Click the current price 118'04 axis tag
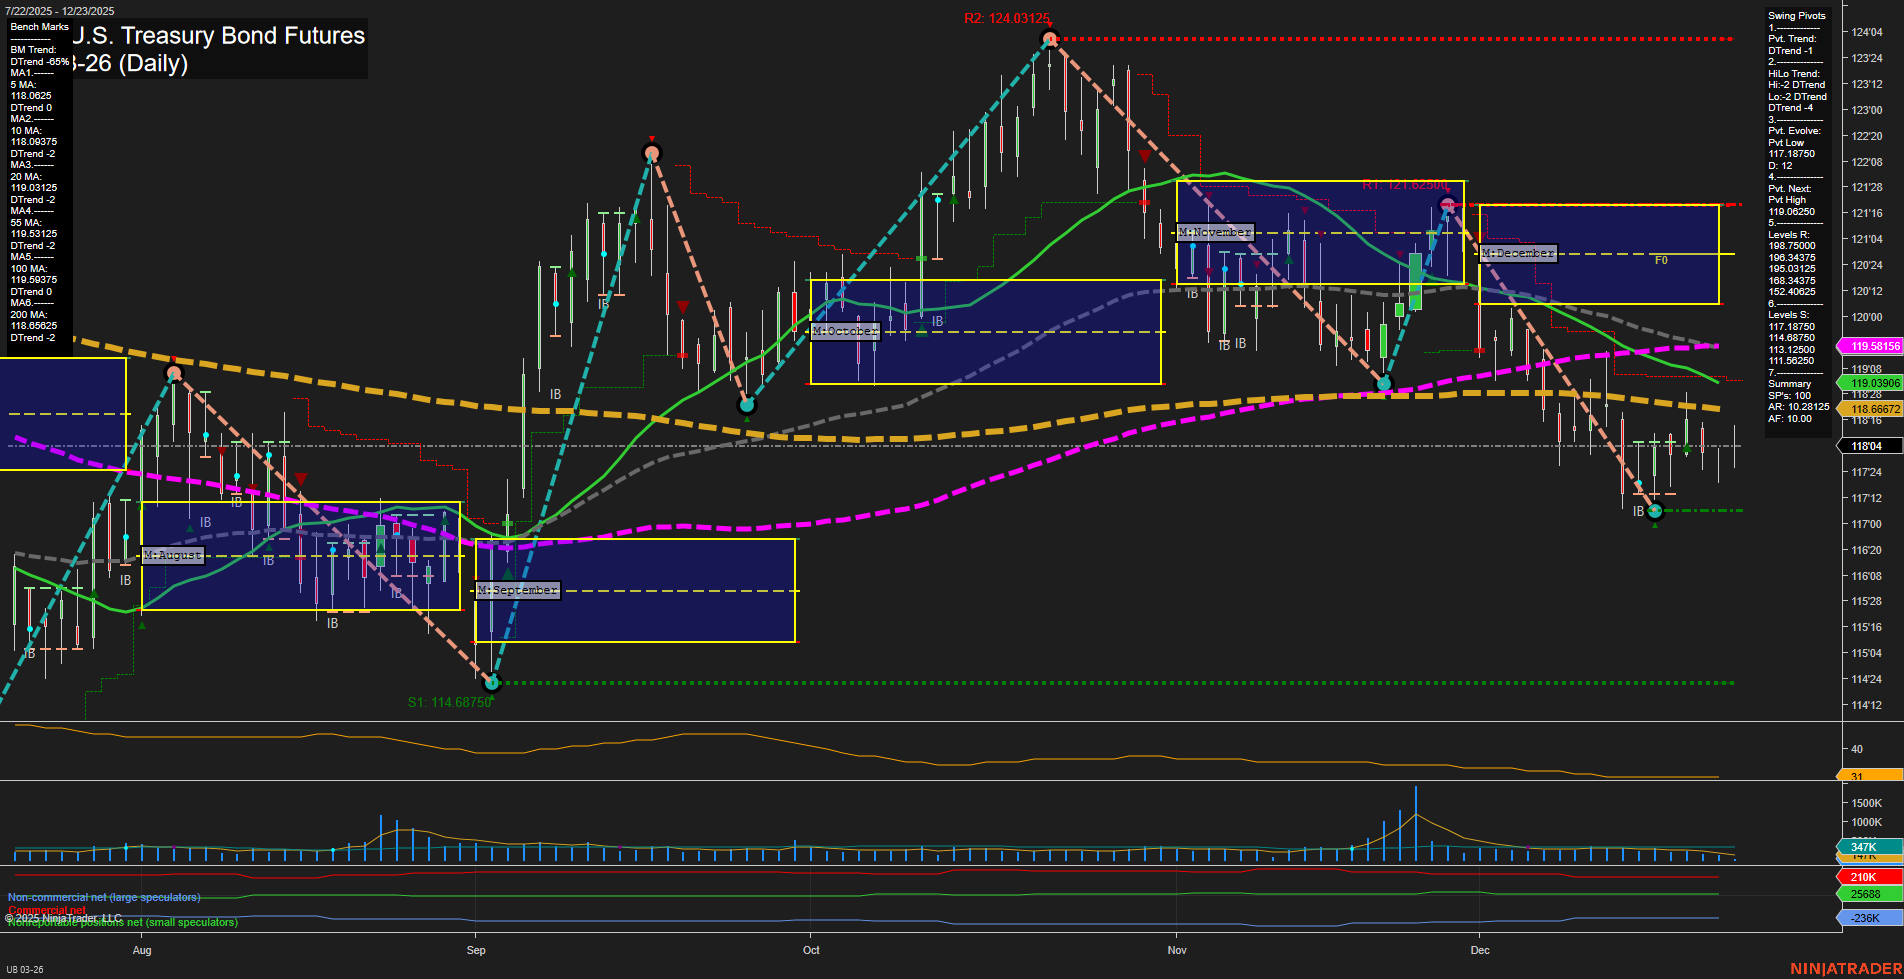The width and height of the screenshot is (1904, 979). [x=1868, y=446]
